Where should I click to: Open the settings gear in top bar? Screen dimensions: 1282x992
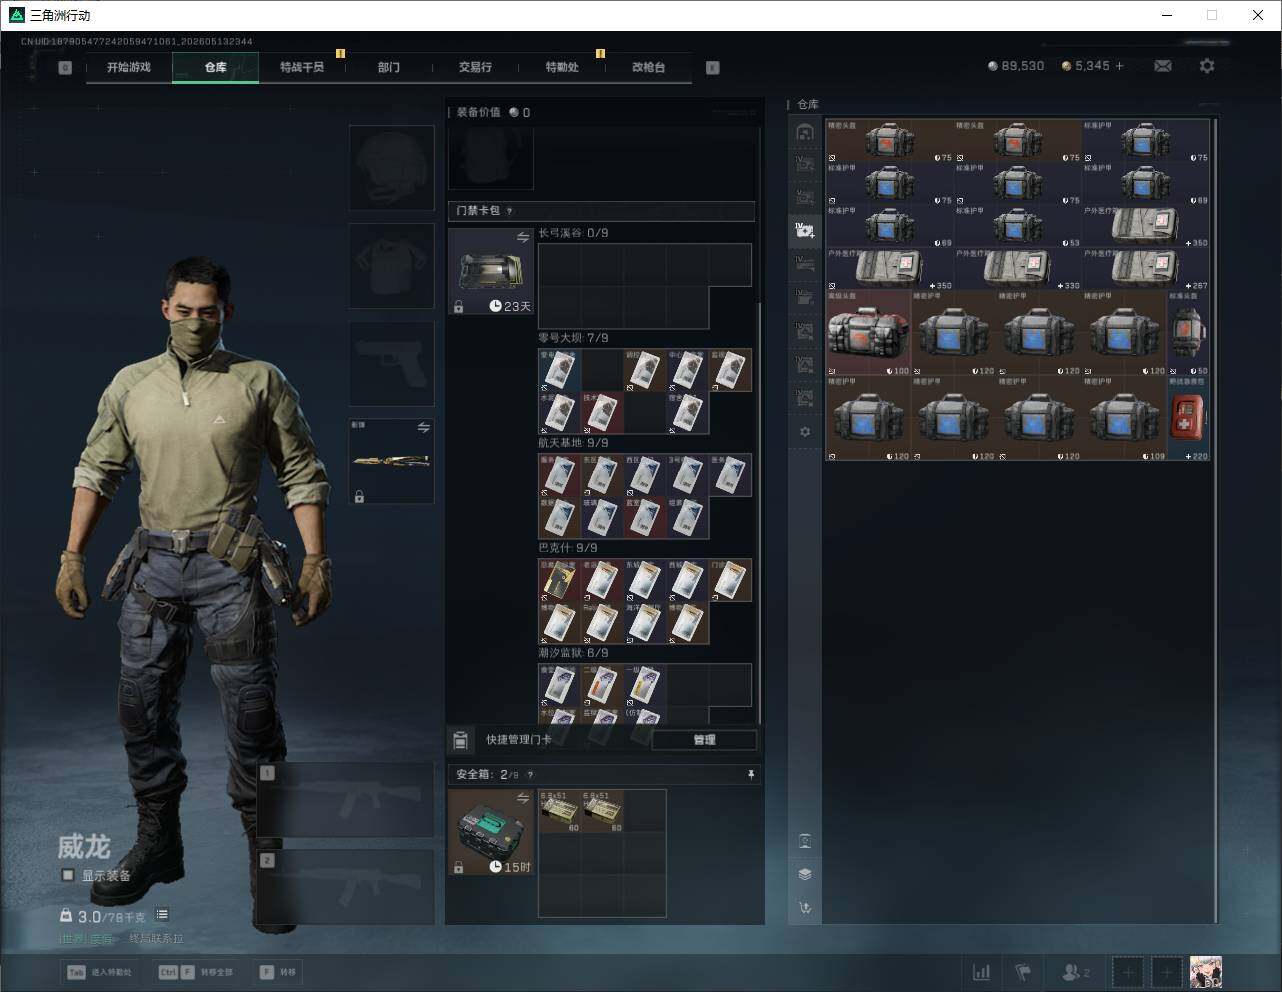pos(1207,66)
